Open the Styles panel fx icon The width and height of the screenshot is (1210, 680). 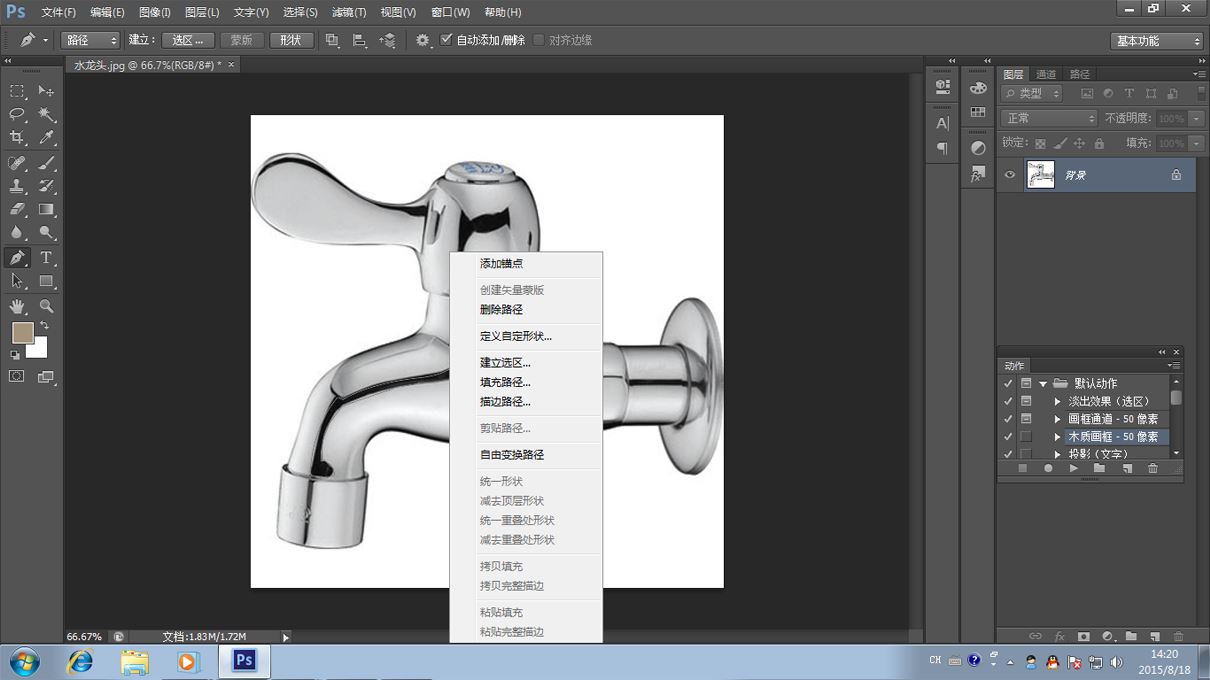[978, 174]
